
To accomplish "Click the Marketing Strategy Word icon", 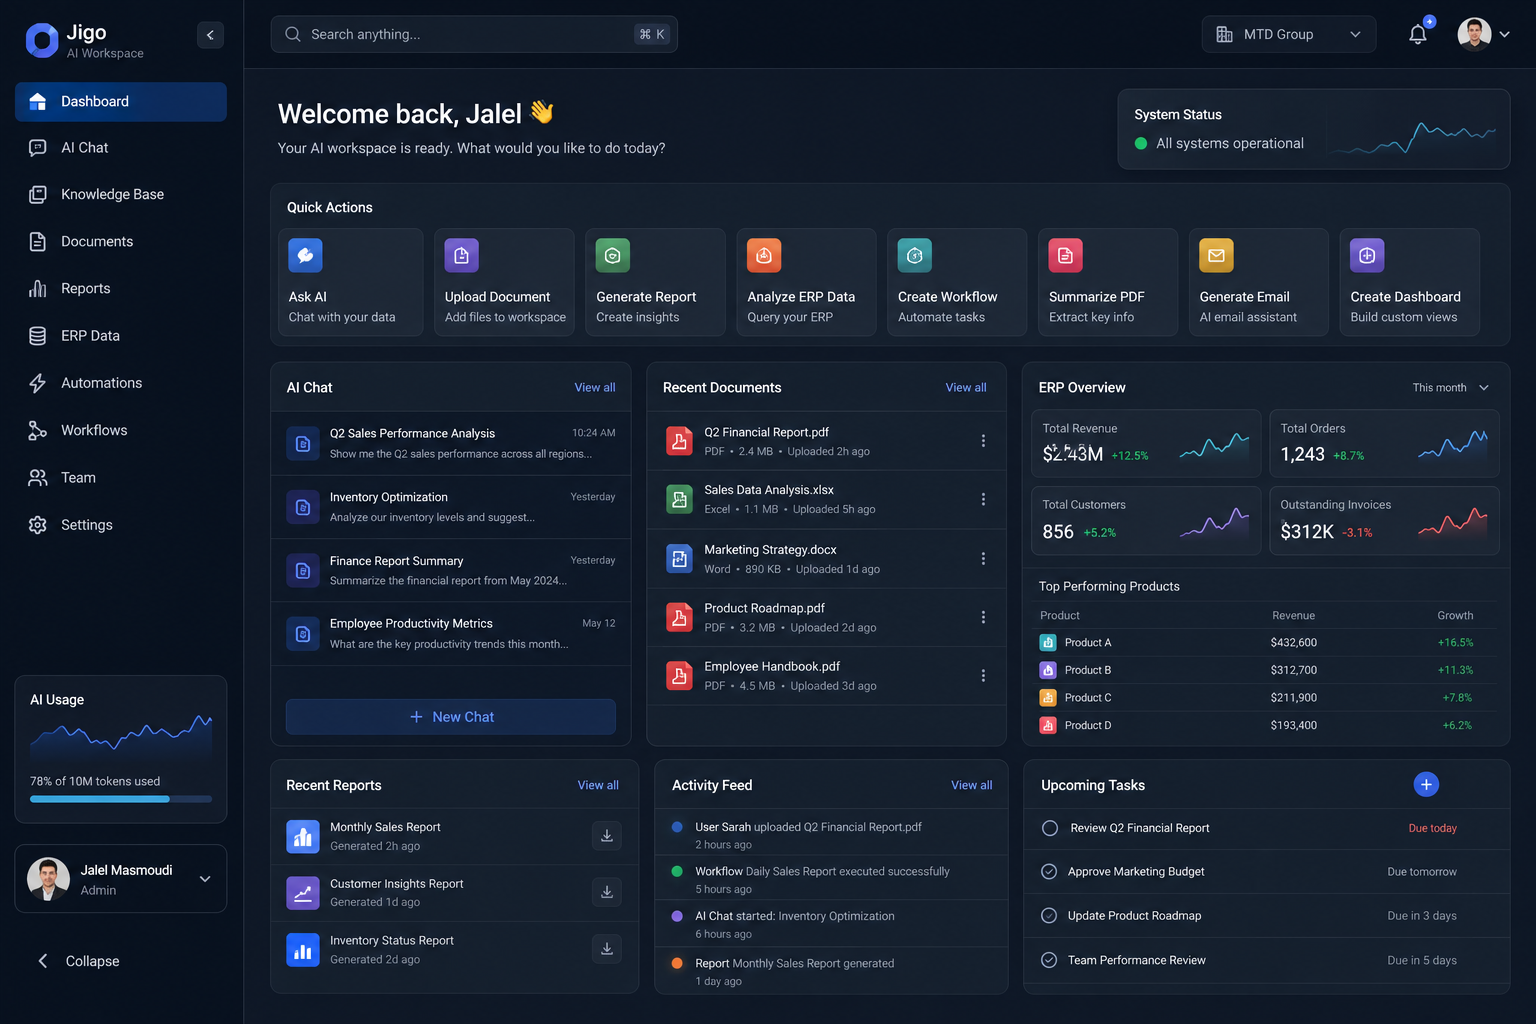I will click(680, 559).
